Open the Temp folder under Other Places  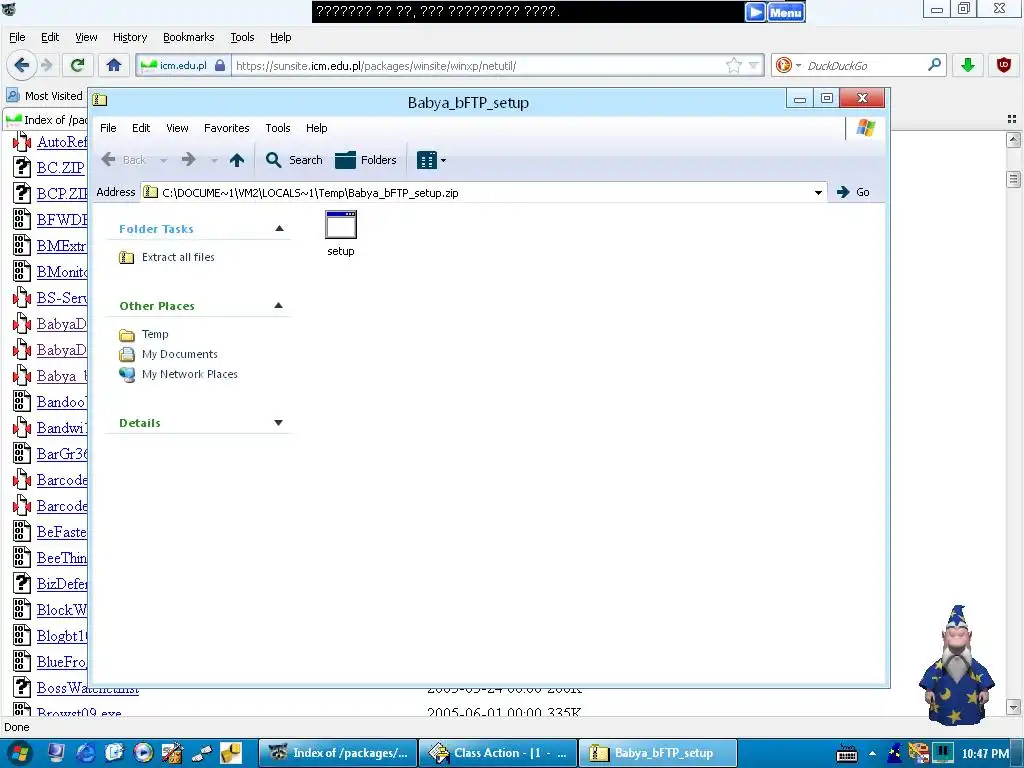[144, 334]
